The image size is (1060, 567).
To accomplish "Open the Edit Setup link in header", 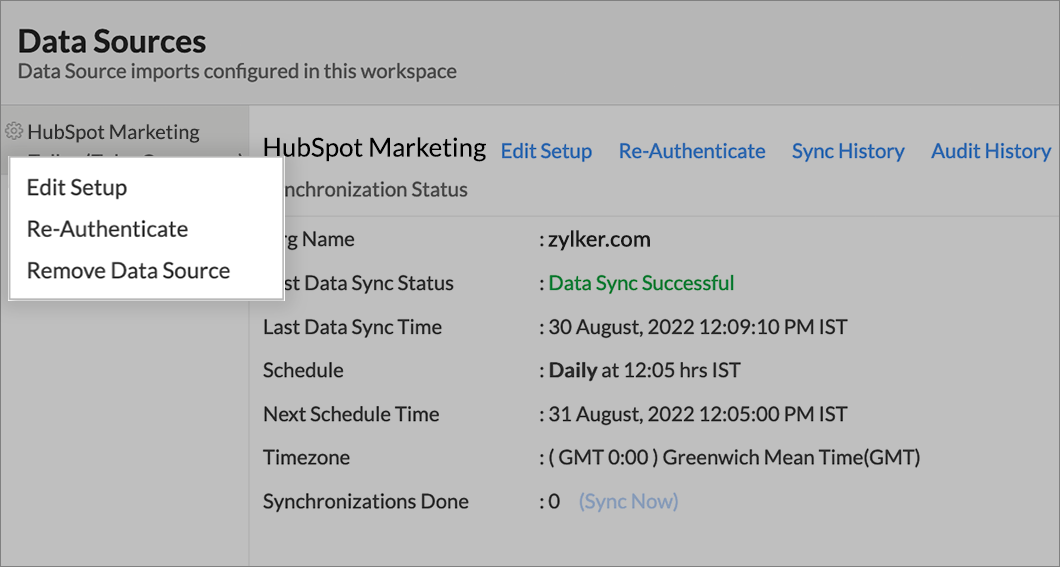I will coord(546,151).
